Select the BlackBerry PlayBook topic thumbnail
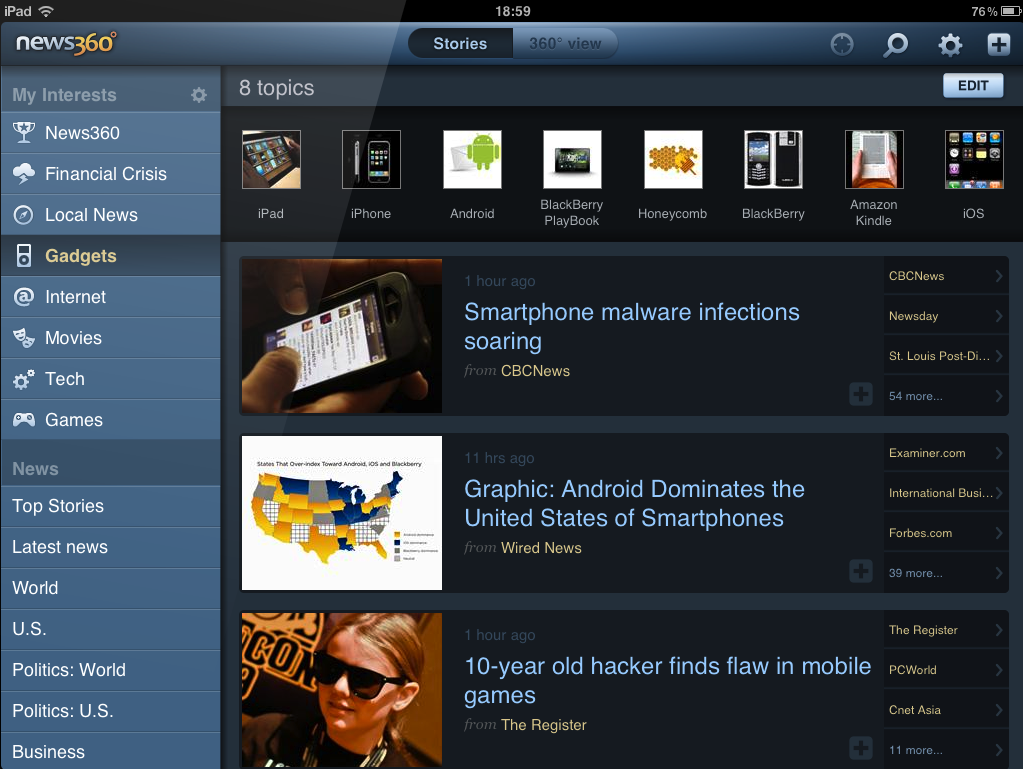Screen dimensions: 1023x769 click(572, 159)
